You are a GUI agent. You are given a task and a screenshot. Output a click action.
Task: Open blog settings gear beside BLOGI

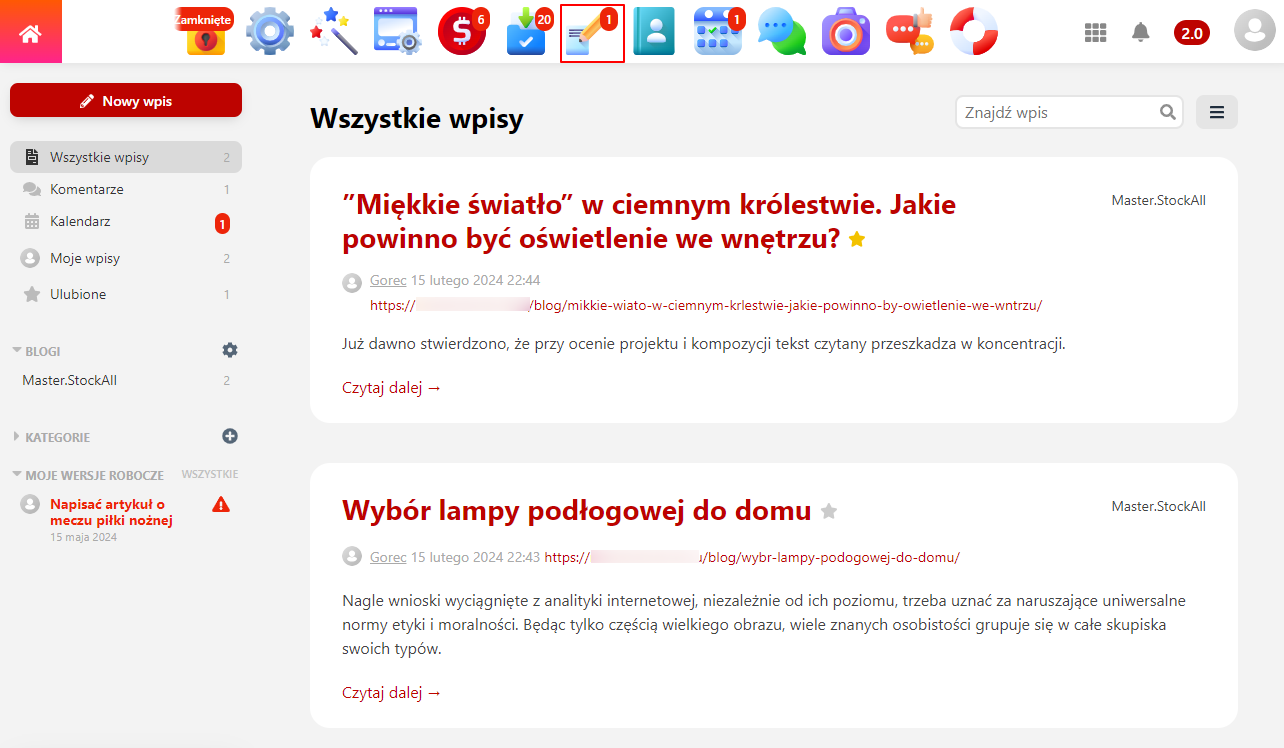(230, 350)
